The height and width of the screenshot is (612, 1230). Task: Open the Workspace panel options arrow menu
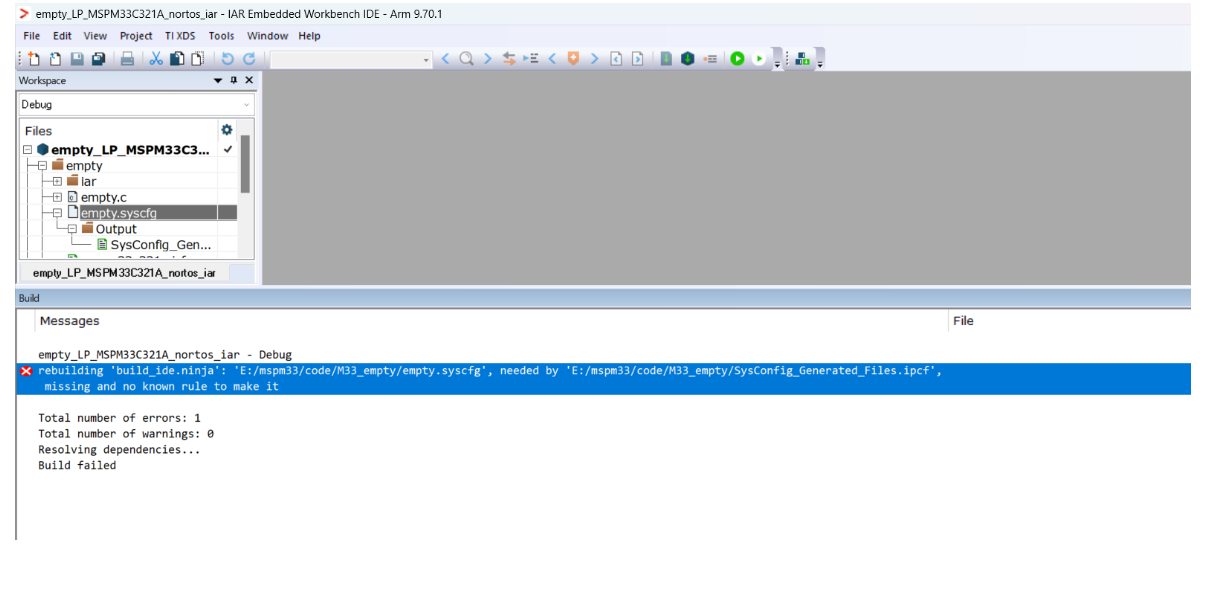(218, 81)
